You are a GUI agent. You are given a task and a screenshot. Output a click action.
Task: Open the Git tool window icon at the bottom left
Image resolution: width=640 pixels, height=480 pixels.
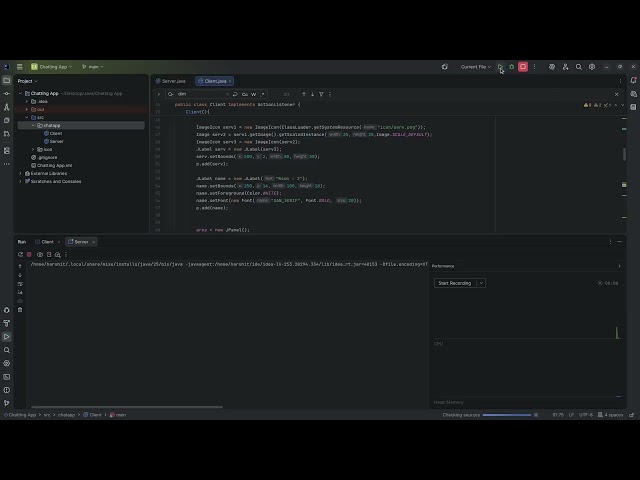coord(7,403)
